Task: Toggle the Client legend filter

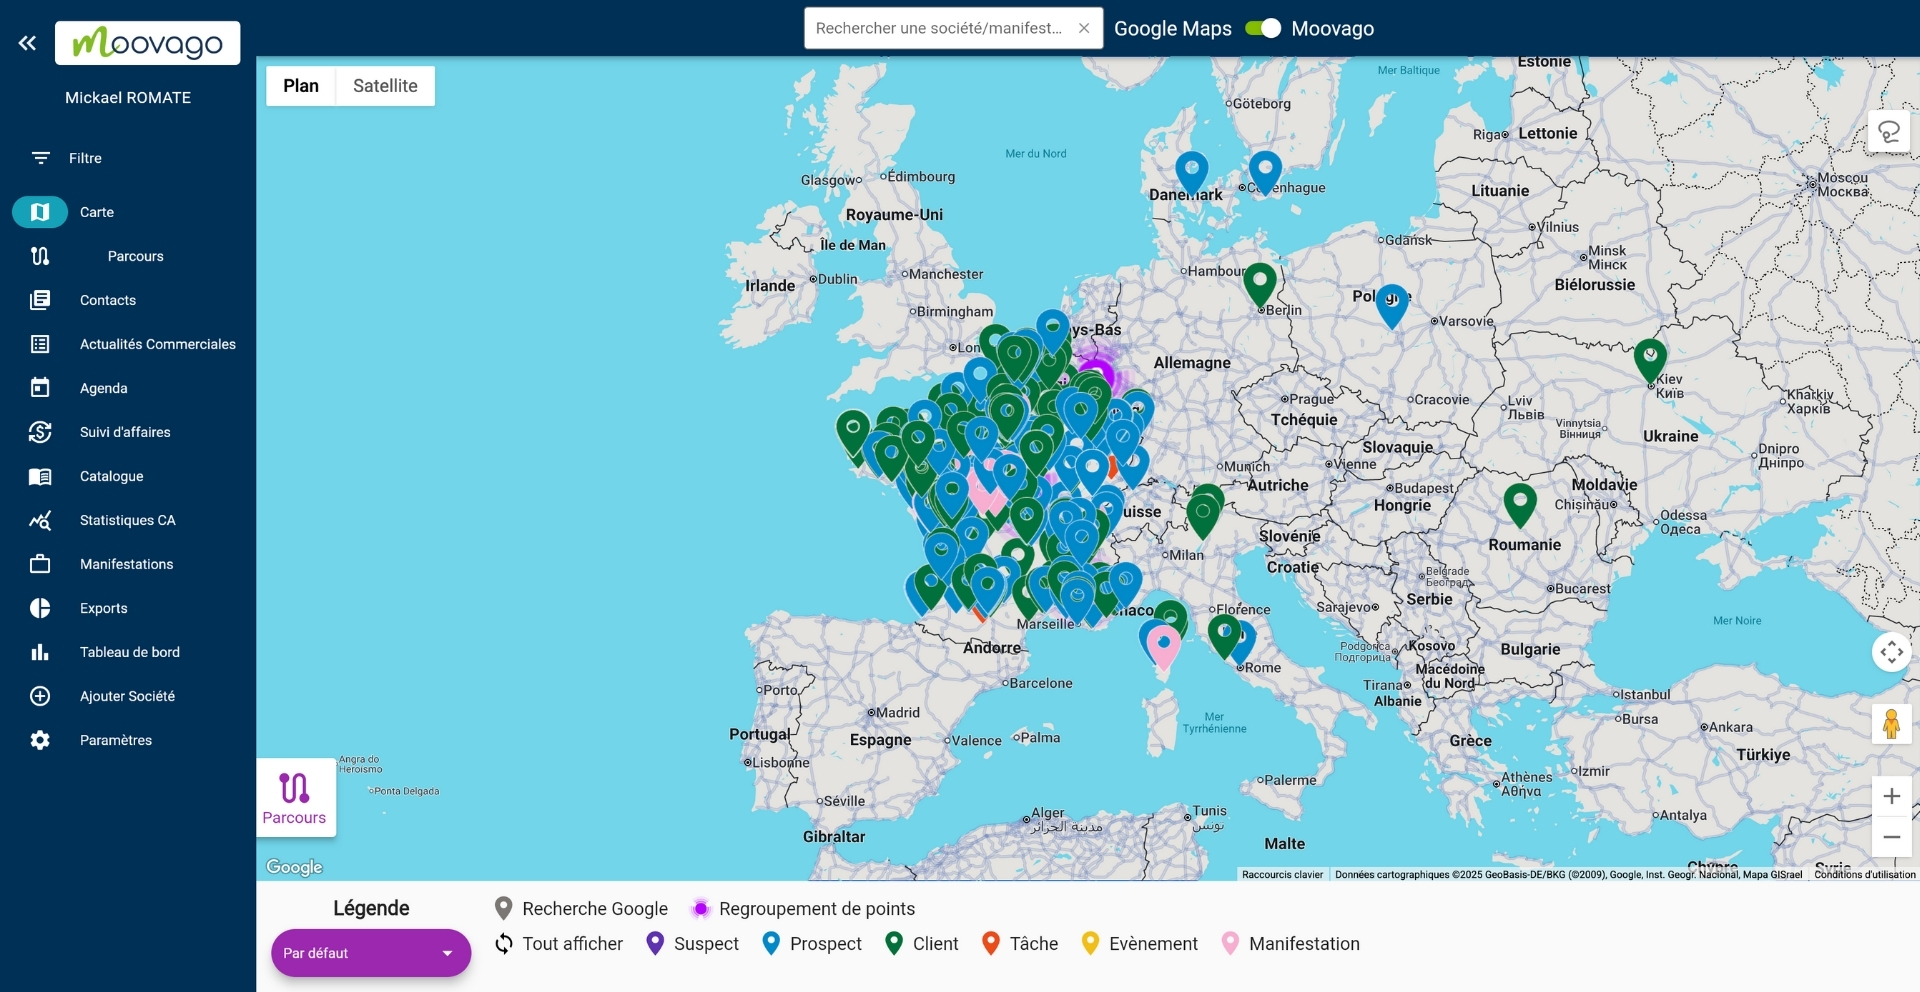Action: (x=920, y=943)
